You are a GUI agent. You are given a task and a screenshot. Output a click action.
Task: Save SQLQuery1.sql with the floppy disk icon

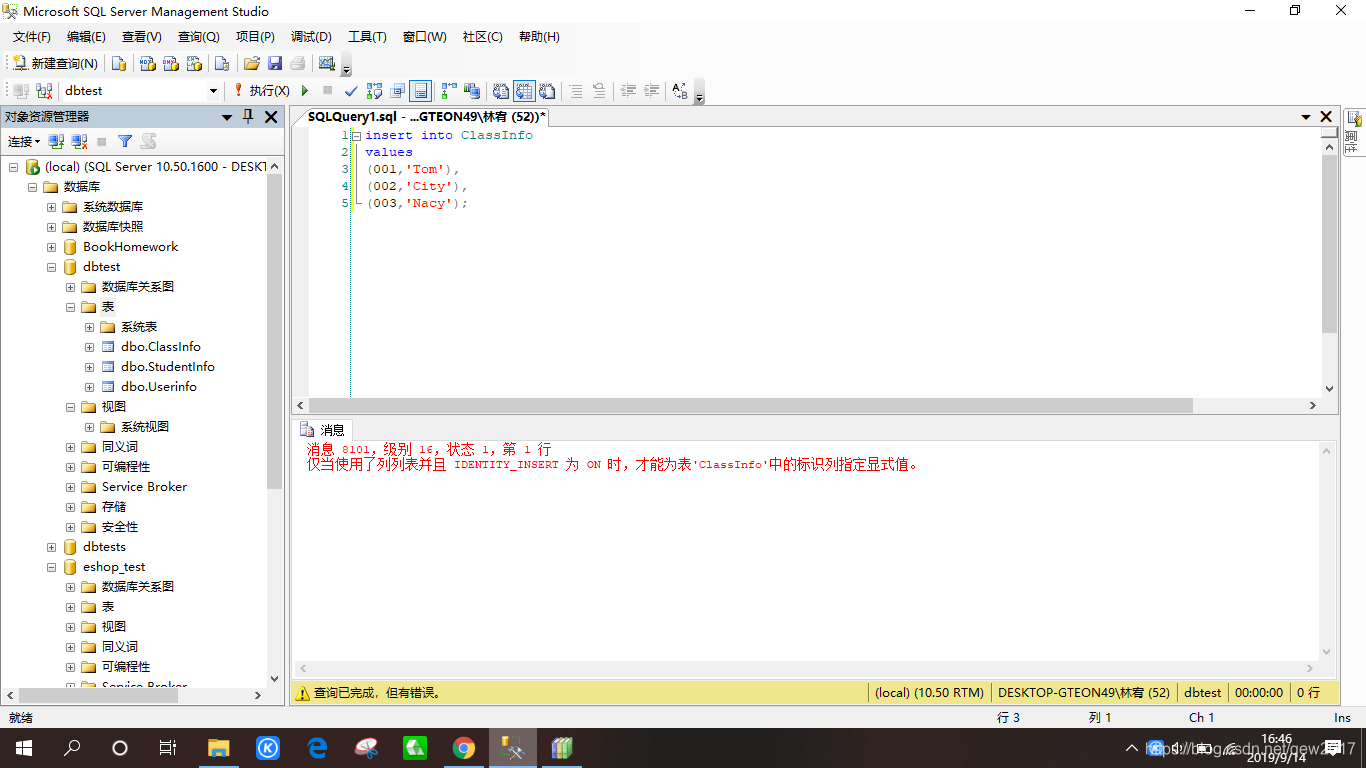click(275, 63)
